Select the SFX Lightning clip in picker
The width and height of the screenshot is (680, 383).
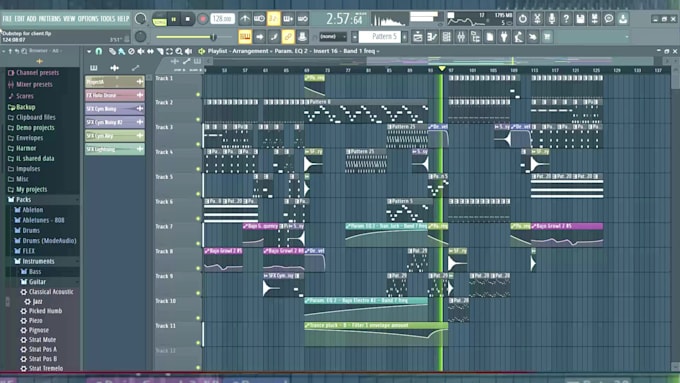pos(115,149)
